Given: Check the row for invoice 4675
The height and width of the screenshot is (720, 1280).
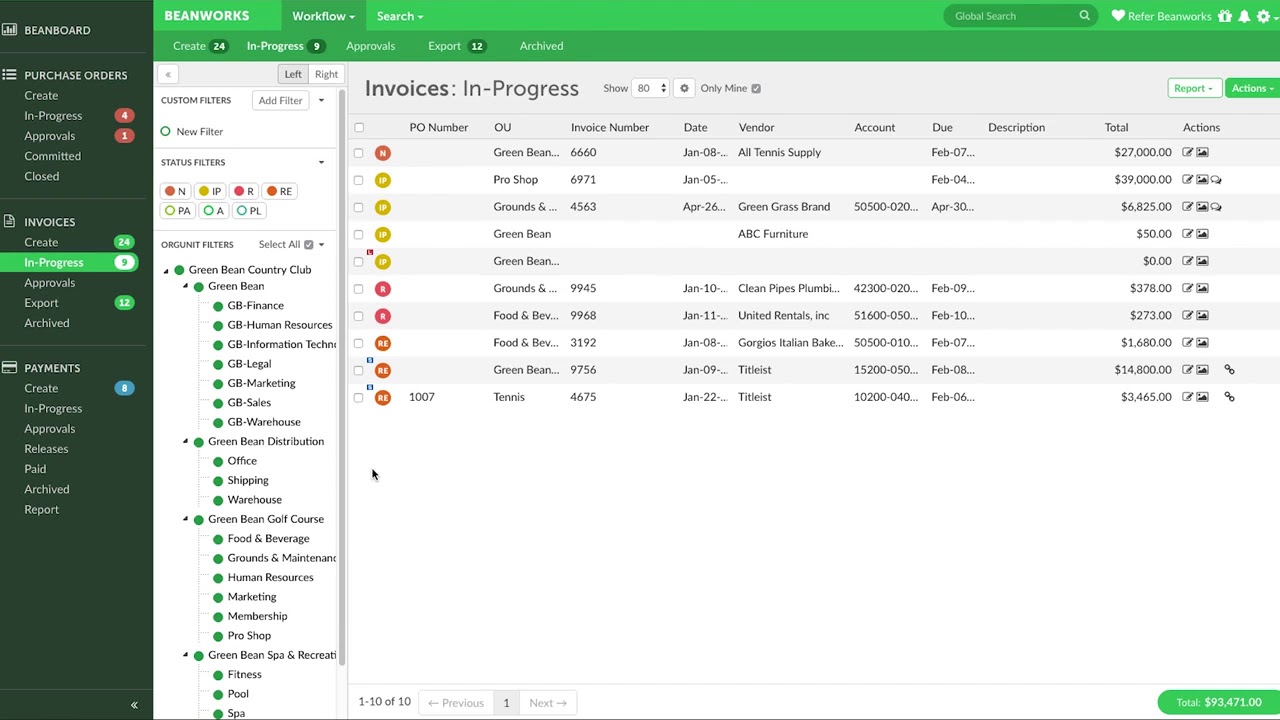Looking at the screenshot, I should (359, 397).
